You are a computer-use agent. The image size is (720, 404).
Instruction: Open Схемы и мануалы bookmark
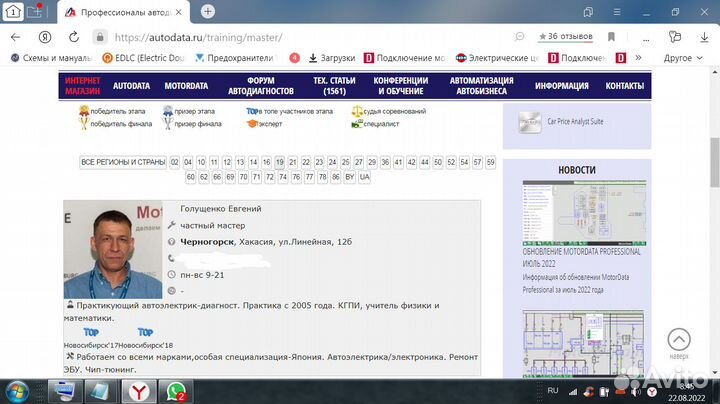click(x=52, y=58)
